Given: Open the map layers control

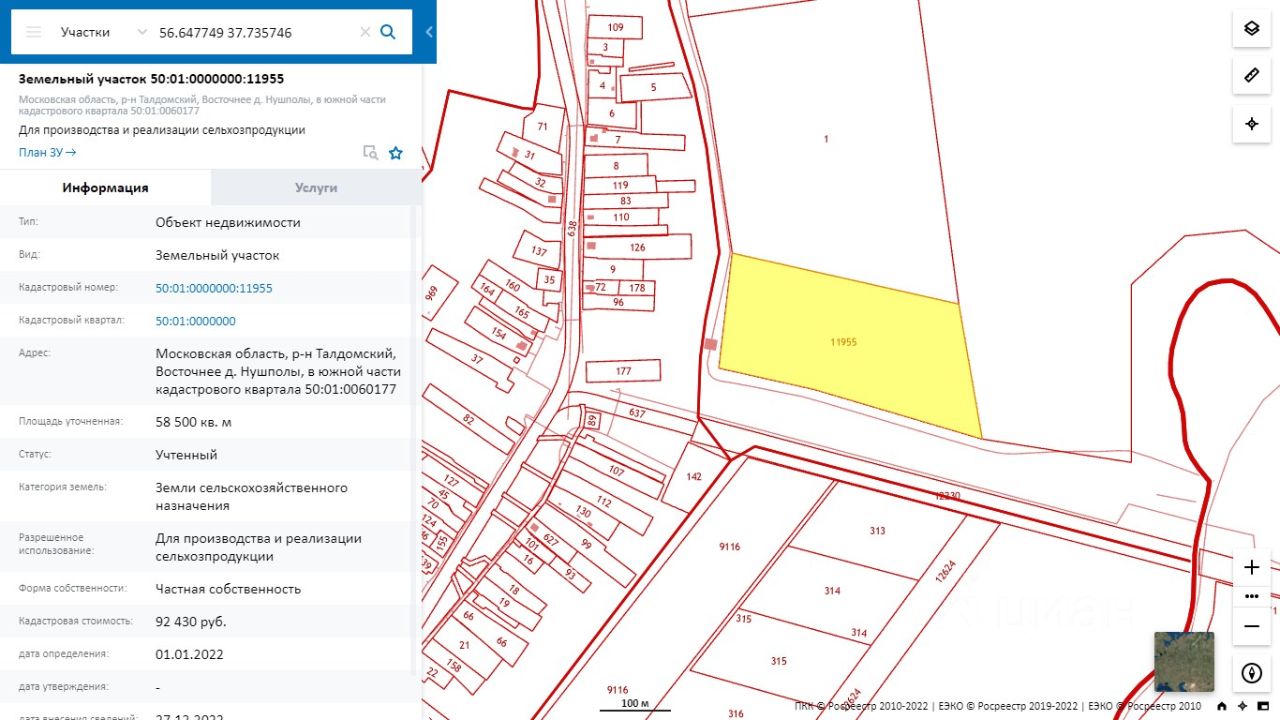Looking at the screenshot, I should tap(1251, 28).
